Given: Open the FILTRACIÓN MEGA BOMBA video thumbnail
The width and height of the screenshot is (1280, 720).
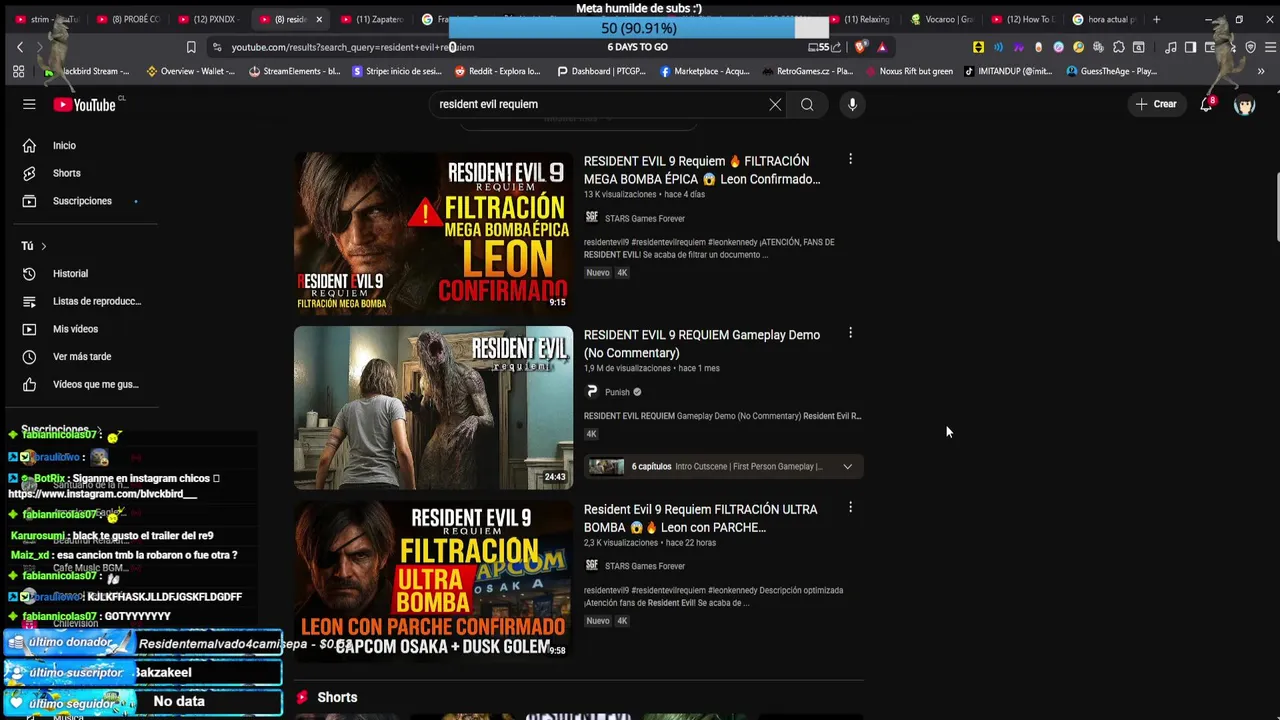Looking at the screenshot, I should pos(433,233).
